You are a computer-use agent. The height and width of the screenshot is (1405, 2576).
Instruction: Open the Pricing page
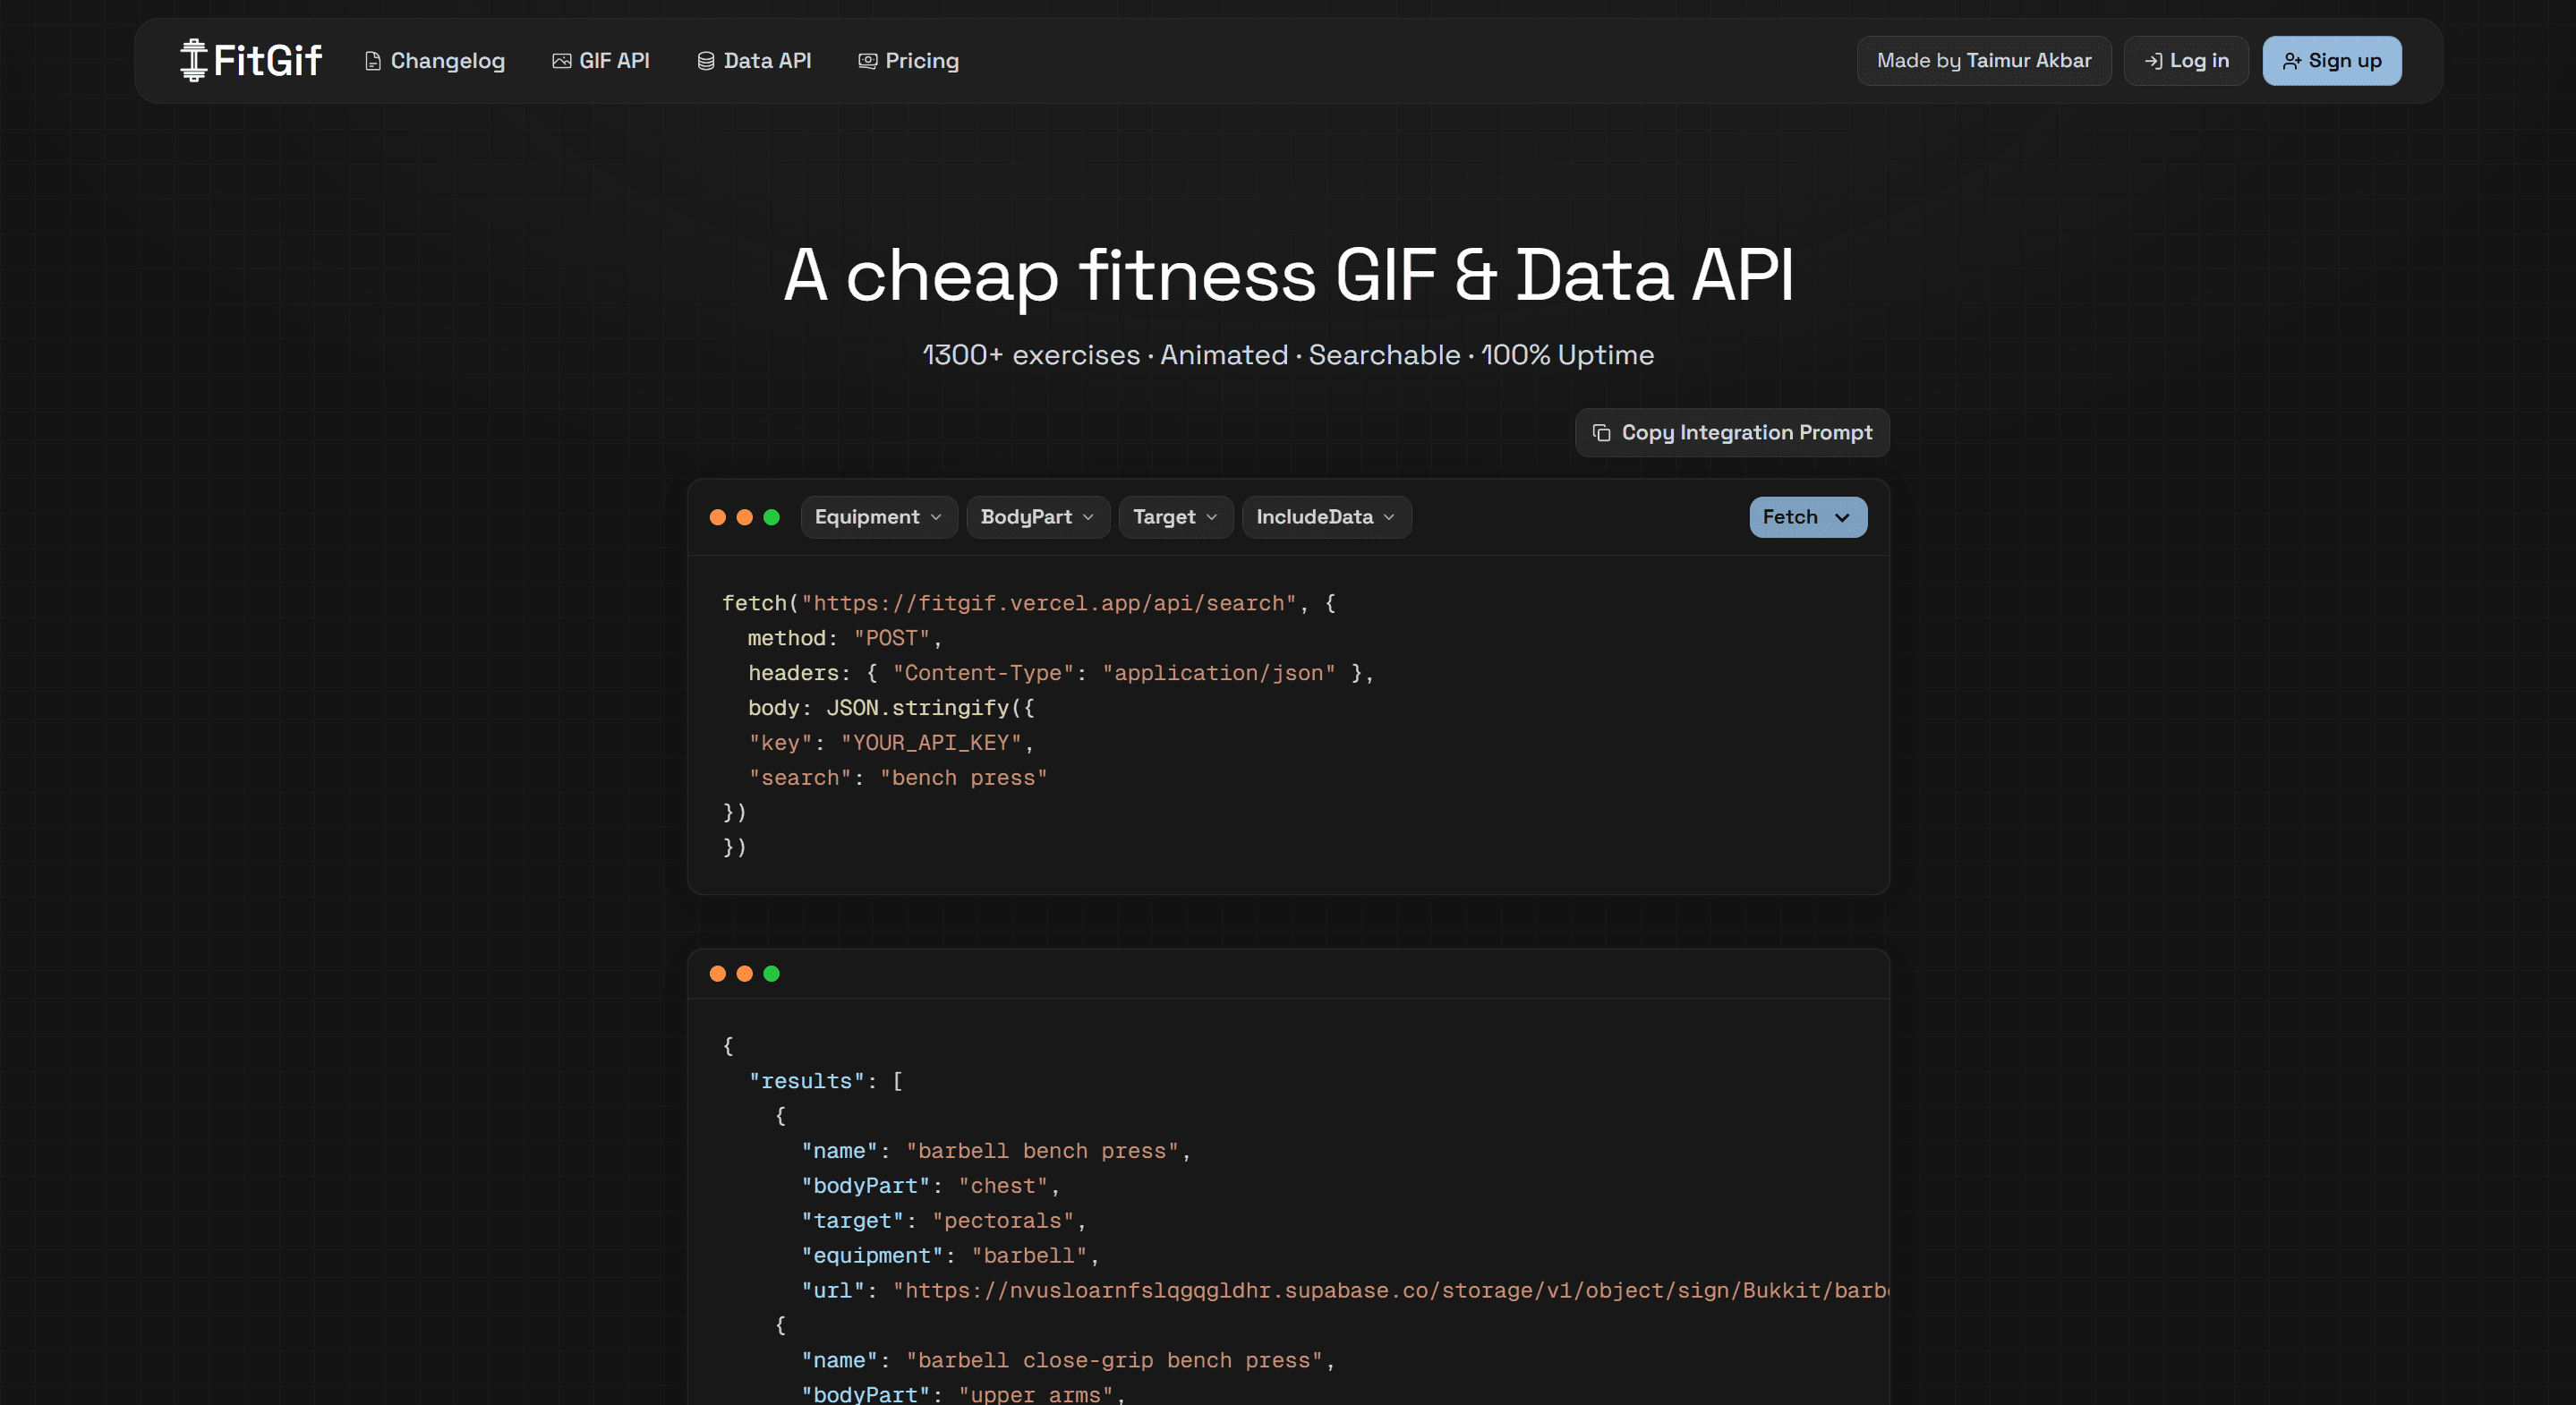point(909,61)
